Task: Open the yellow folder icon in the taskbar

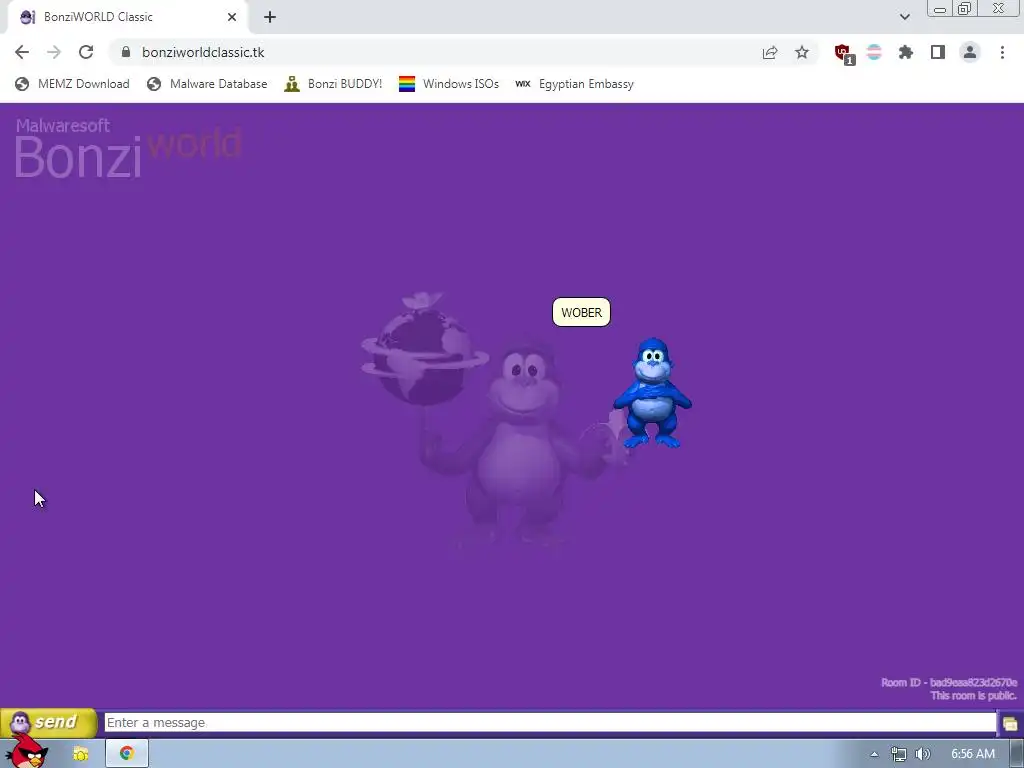Action: pyautogui.click(x=81, y=754)
